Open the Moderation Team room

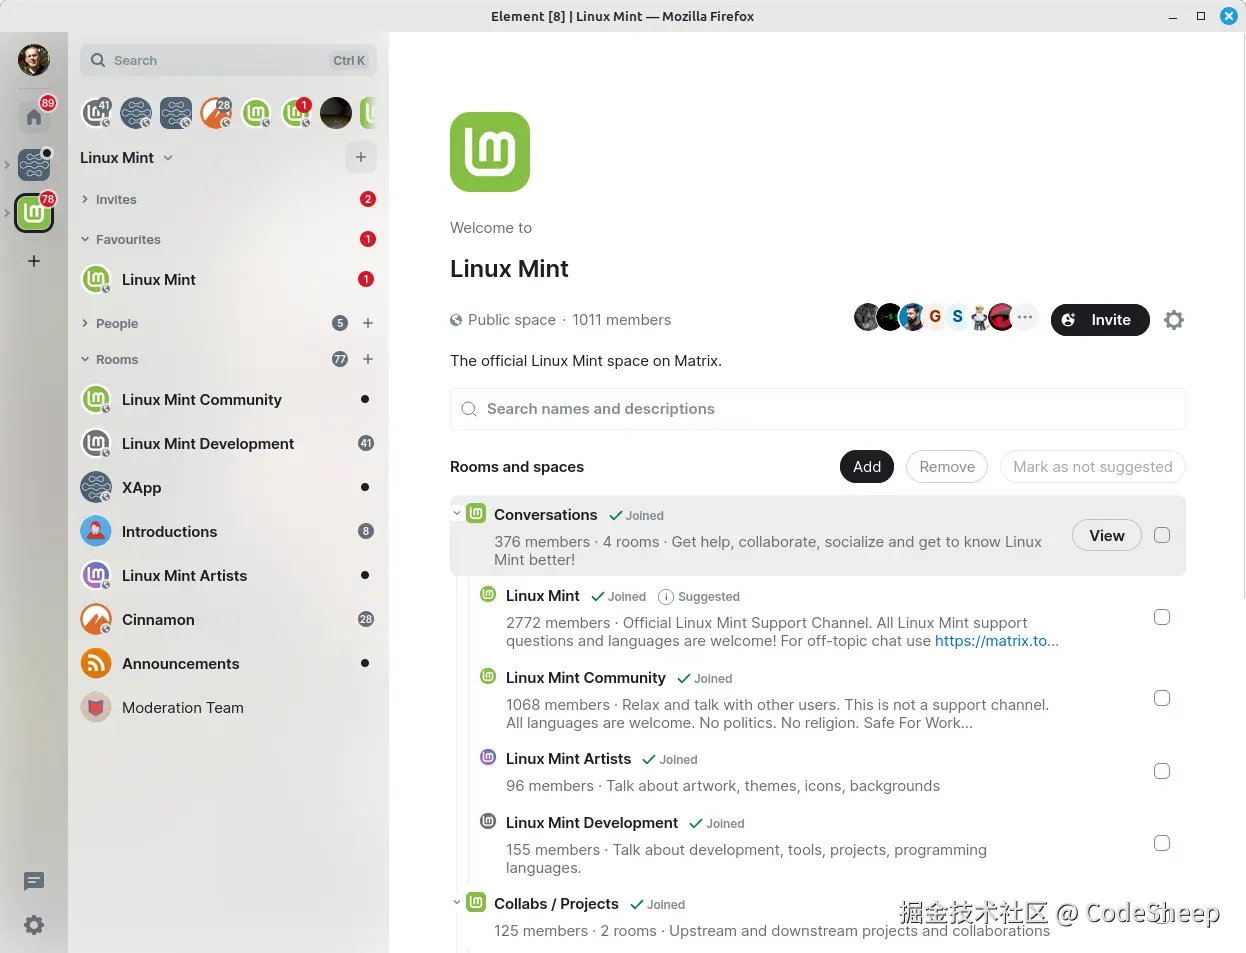[x=228, y=708]
